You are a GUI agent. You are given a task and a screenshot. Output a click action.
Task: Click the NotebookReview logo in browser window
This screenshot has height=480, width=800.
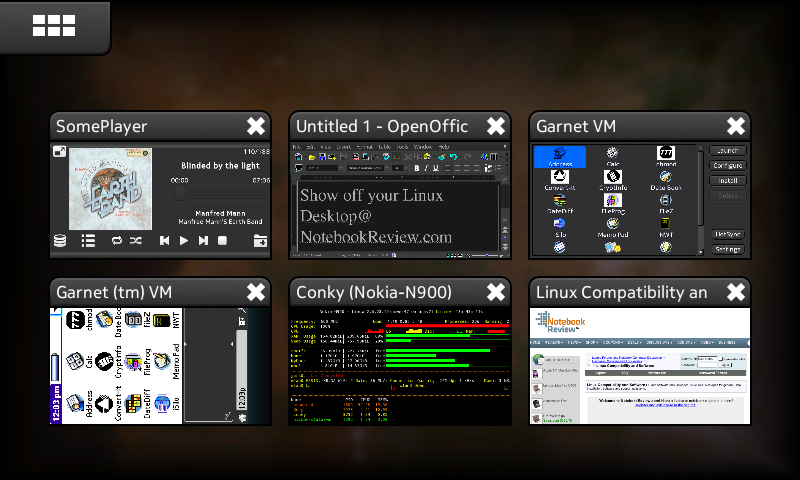[x=560, y=322]
